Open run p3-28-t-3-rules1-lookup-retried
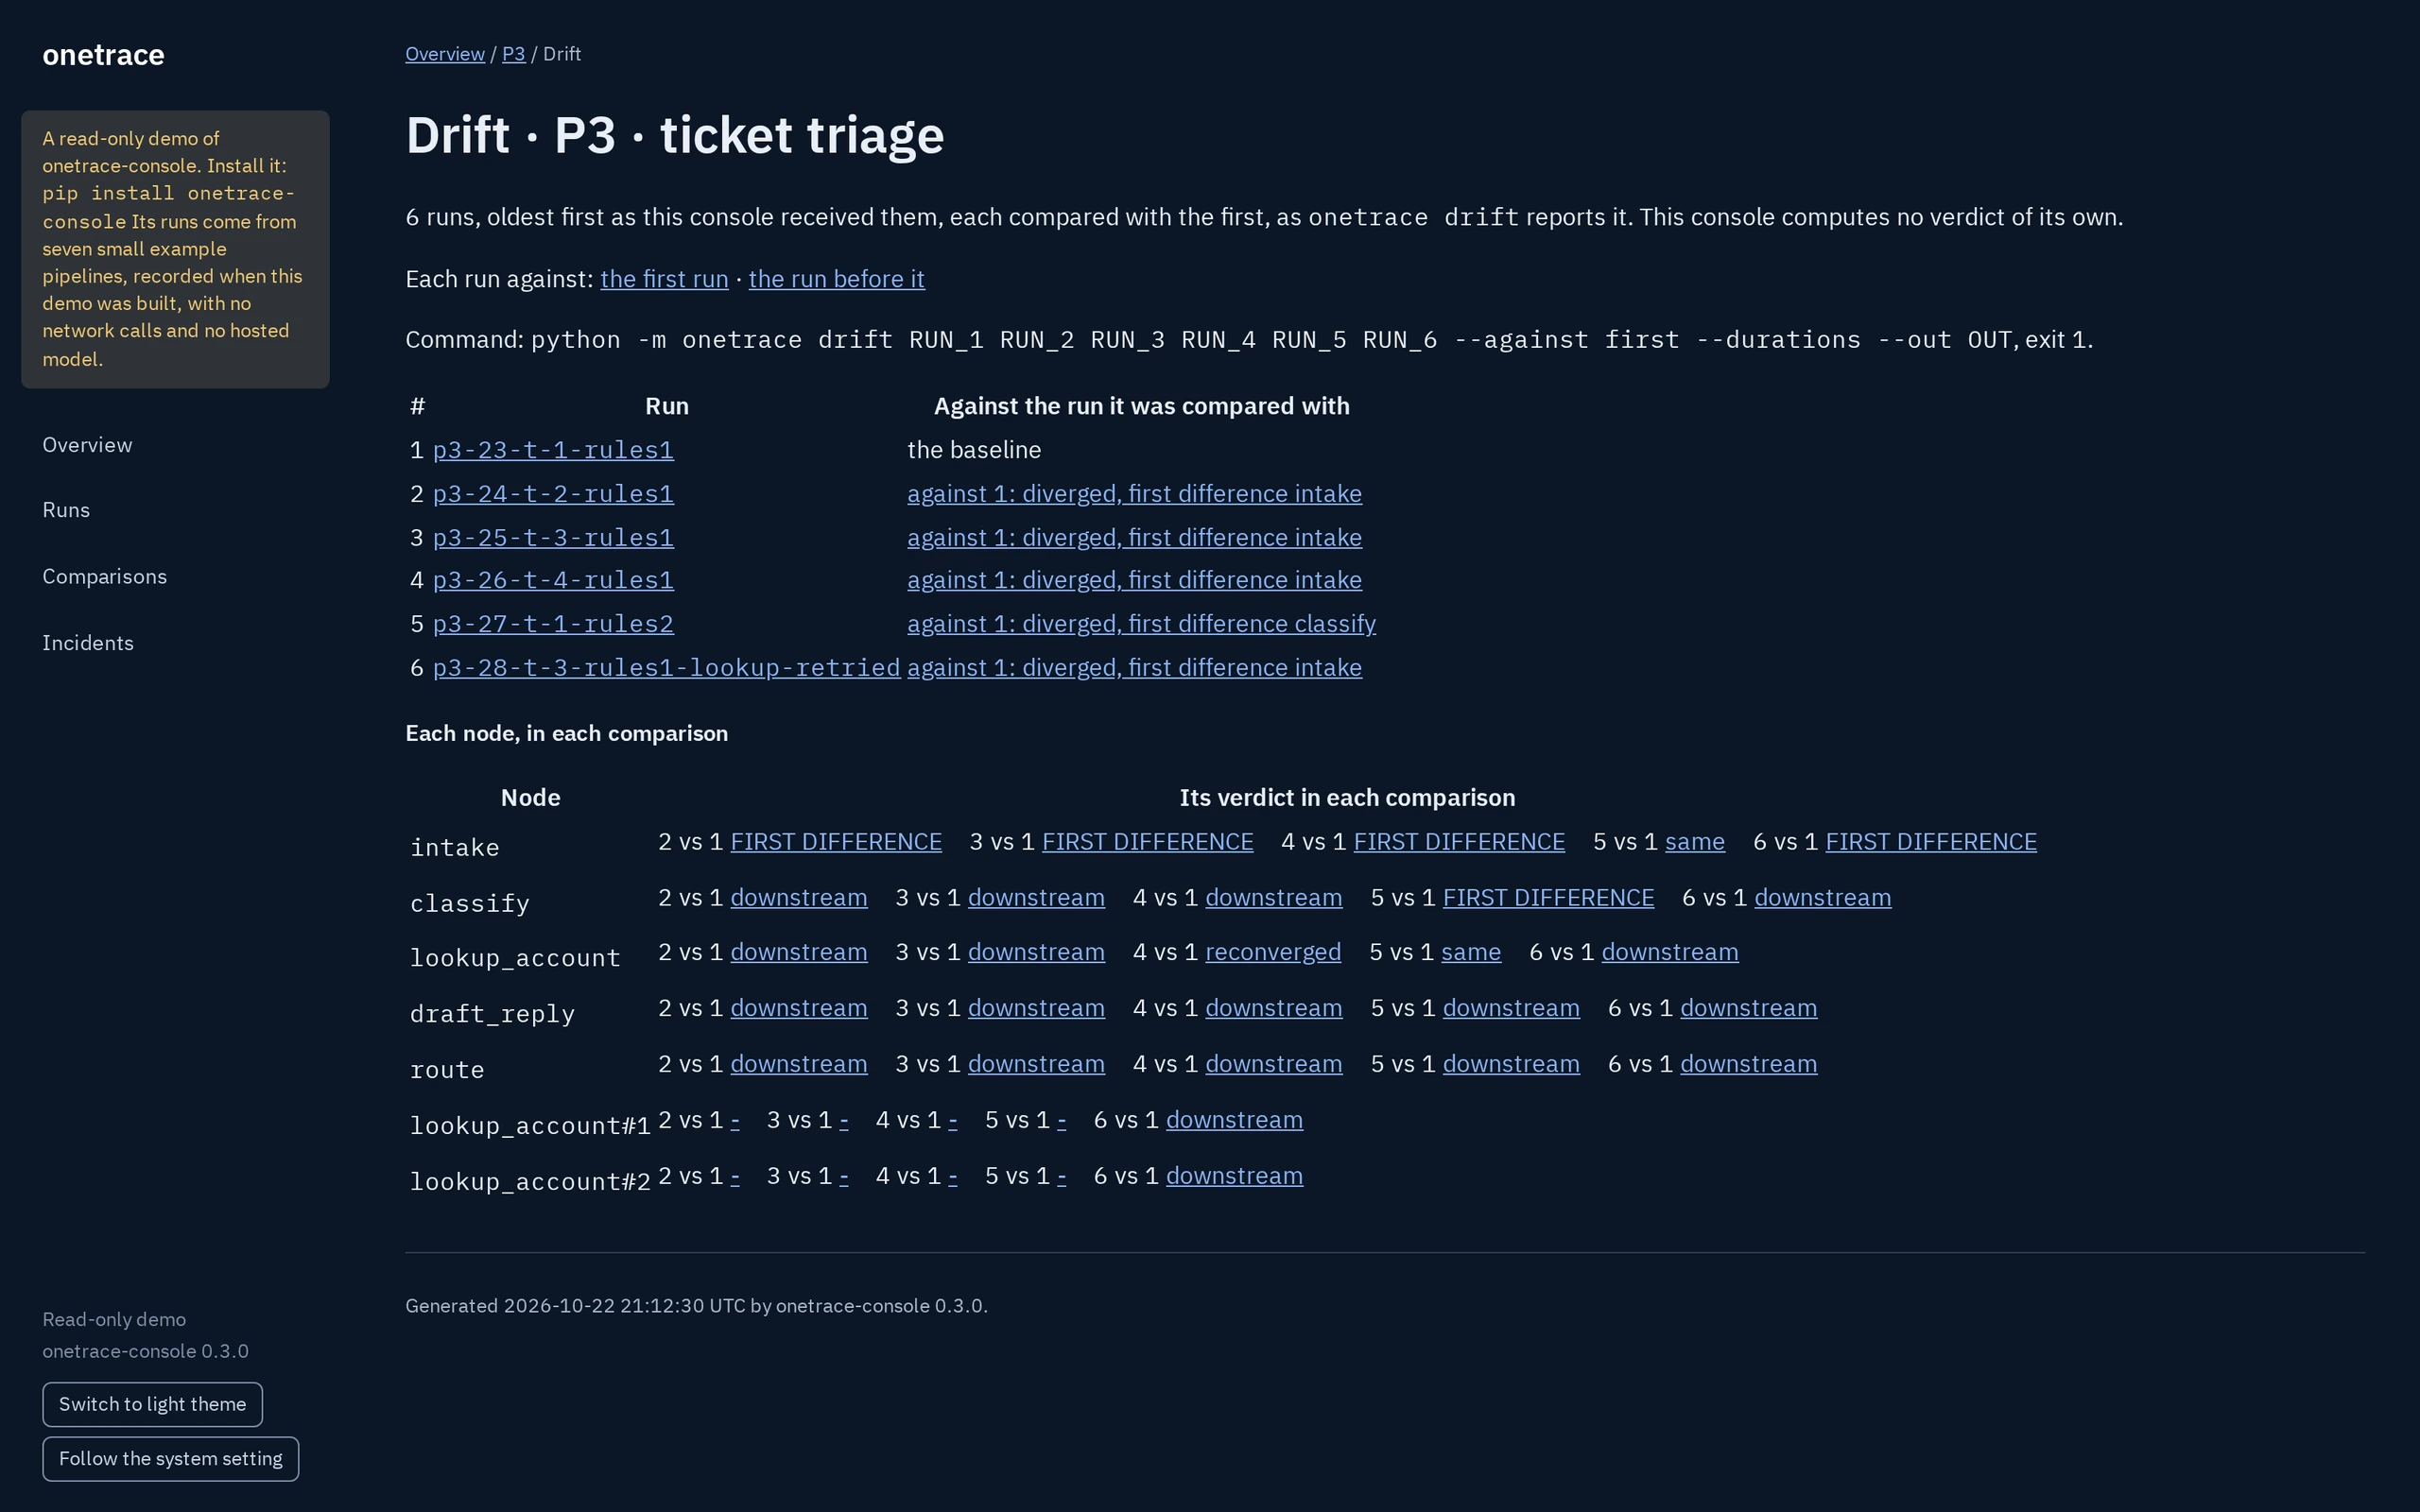The image size is (2420, 1512). pyautogui.click(x=667, y=668)
